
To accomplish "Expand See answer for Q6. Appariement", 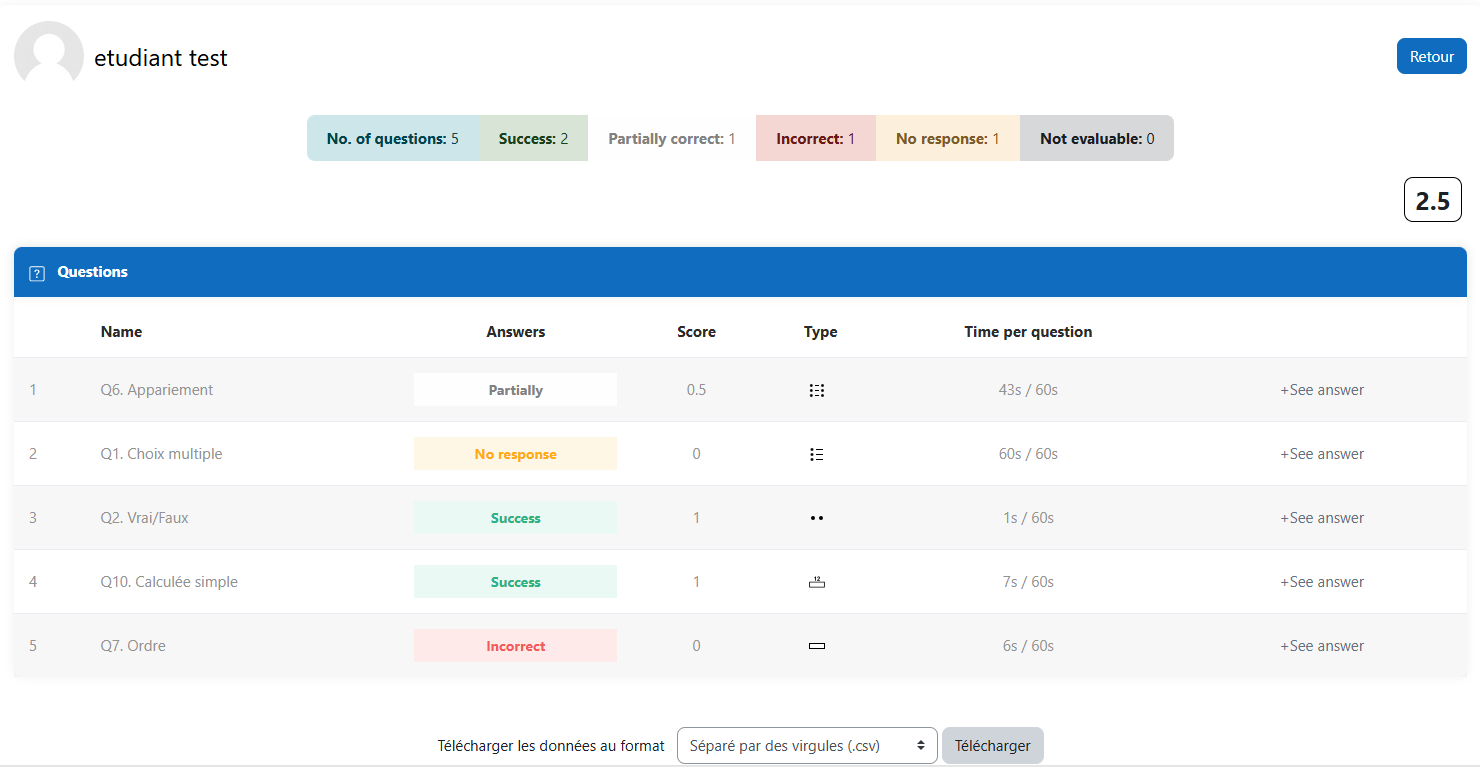I will (1321, 390).
